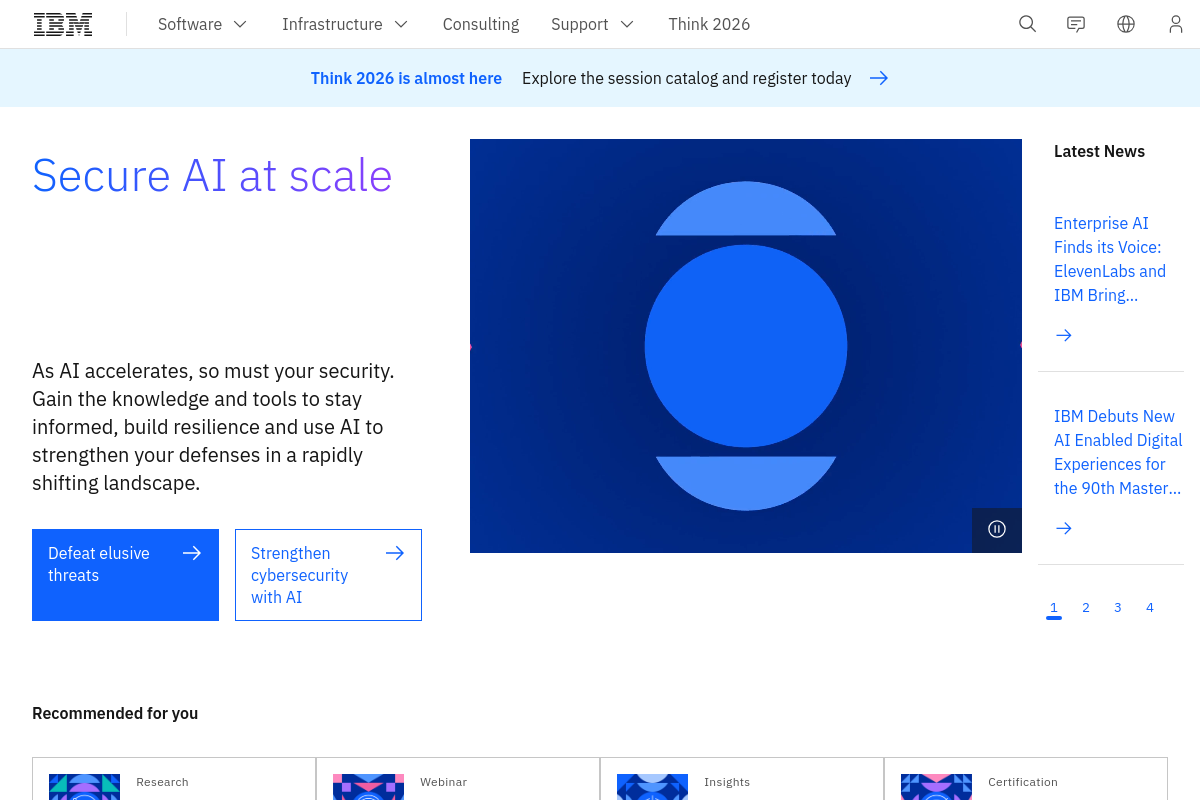Click the globe region selector icon
This screenshot has height=800, width=1200.
pyautogui.click(x=1126, y=24)
